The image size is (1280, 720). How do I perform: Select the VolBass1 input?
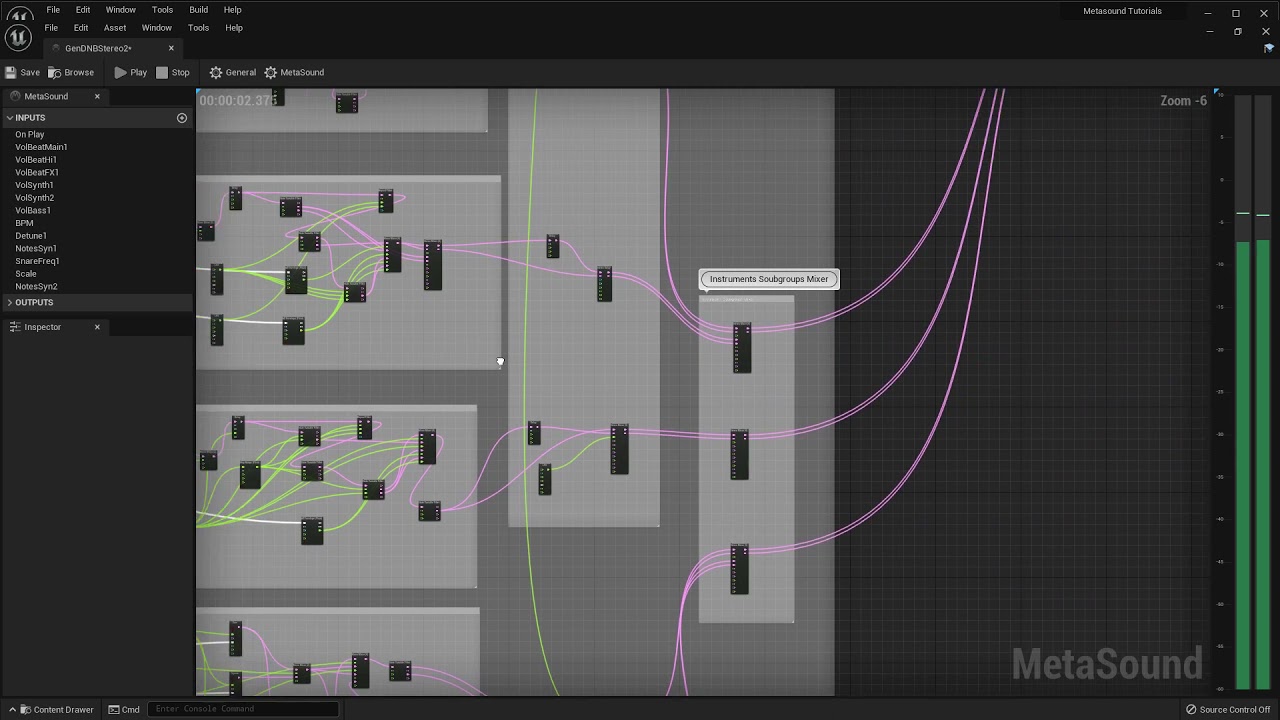(x=33, y=210)
